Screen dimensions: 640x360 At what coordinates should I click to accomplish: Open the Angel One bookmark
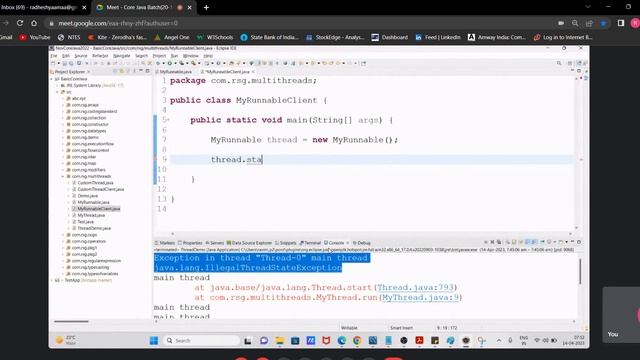[171, 37]
